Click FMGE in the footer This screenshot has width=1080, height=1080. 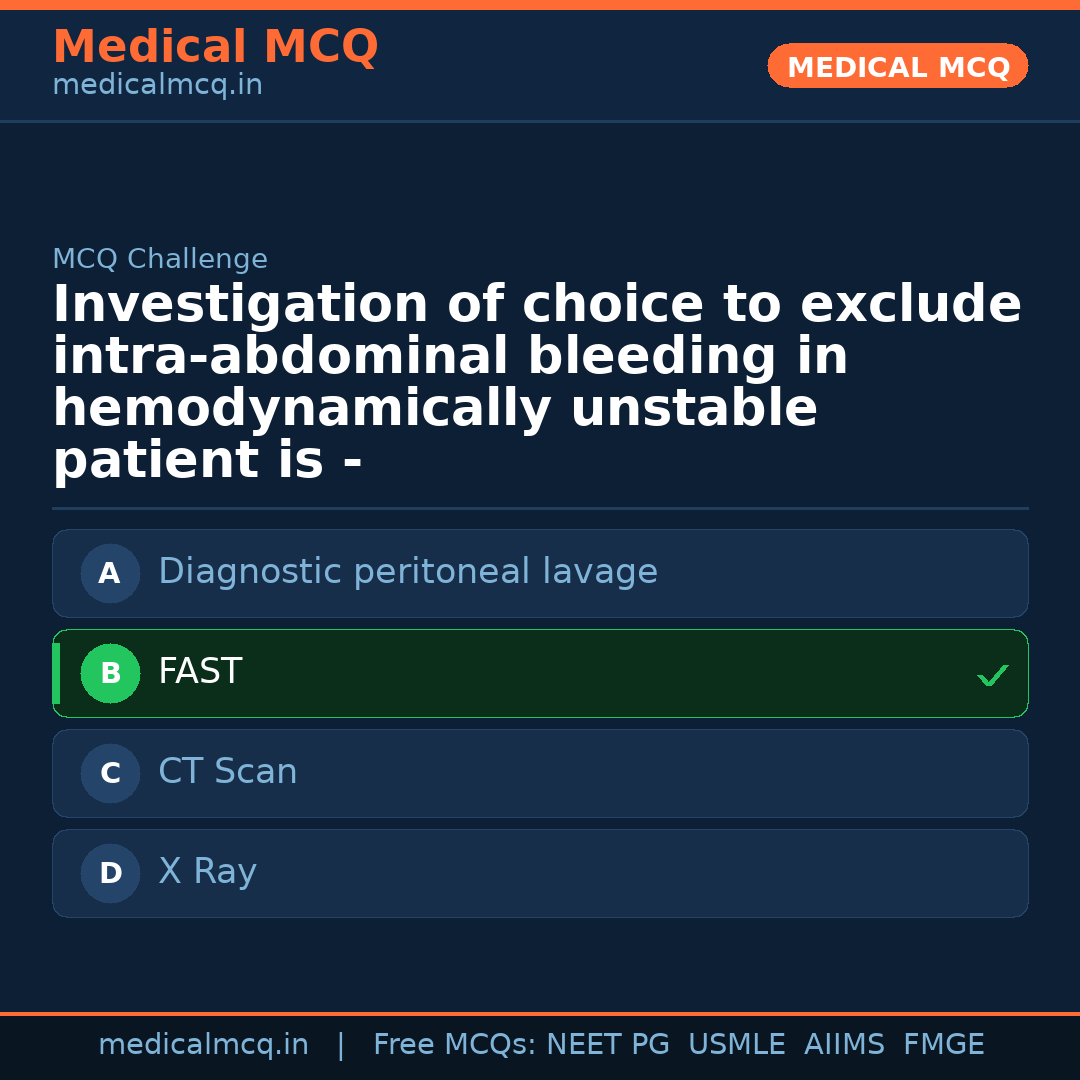tap(944, 1045)
